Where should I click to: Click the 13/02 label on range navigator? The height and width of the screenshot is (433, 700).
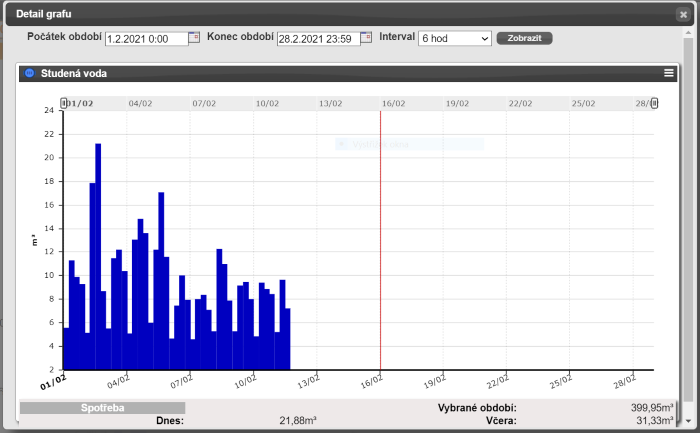coord(331,103)
